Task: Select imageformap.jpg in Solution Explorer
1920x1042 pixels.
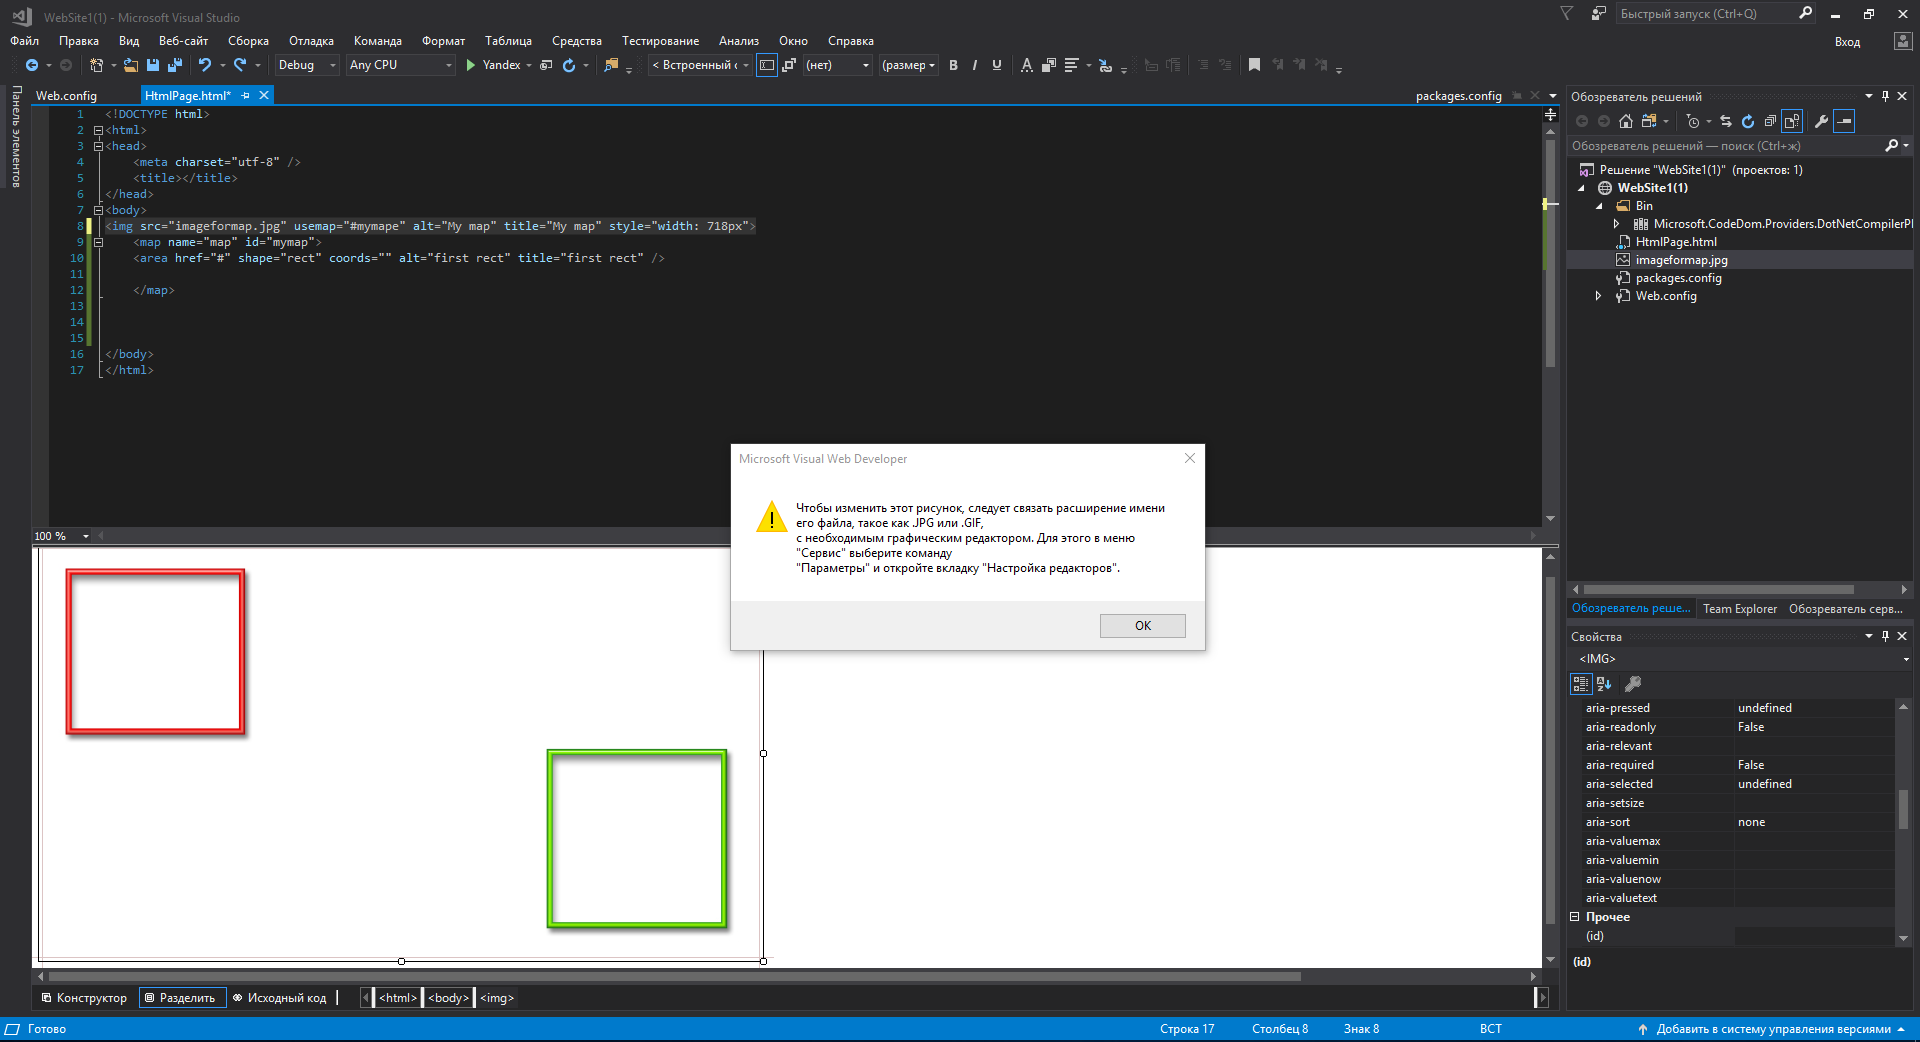Action: click(1681, 260)
